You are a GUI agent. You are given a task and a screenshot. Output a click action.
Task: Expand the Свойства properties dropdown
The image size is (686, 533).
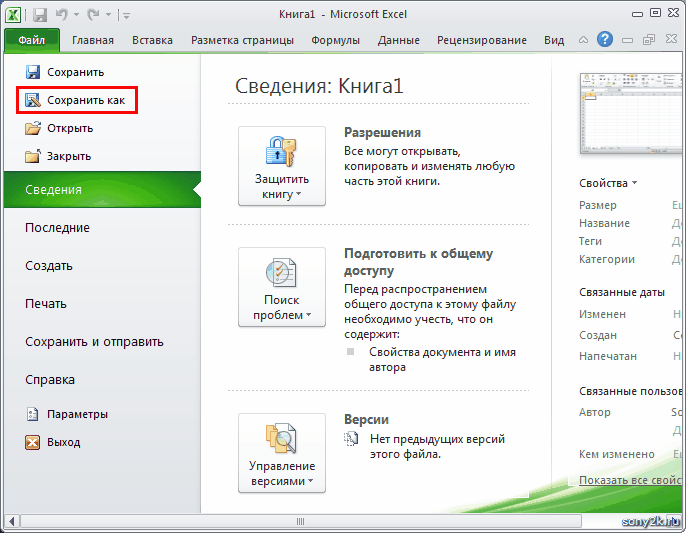[608, 183]
